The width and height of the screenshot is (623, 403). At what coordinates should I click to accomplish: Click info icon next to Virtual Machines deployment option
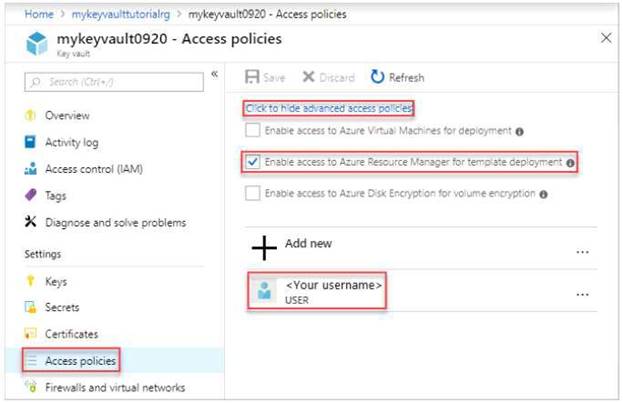click(x=519, y=132)
